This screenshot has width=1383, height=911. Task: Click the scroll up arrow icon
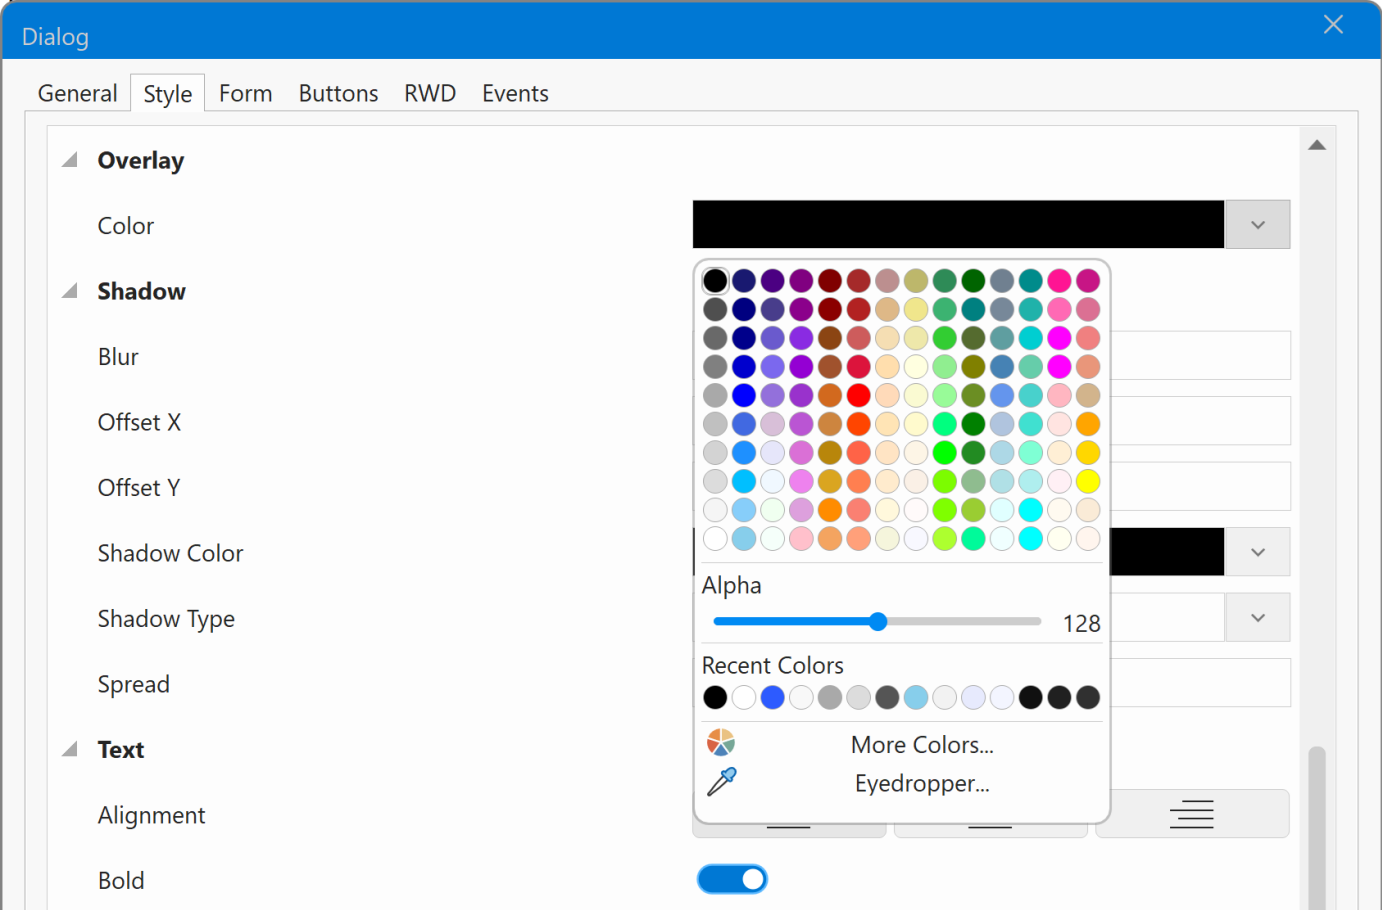1317,145
